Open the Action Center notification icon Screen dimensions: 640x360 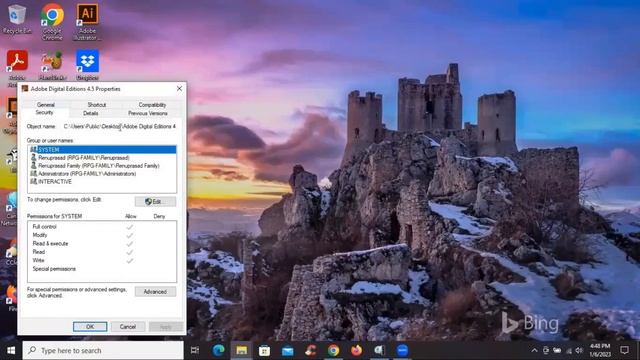click(x=624, y=350)
